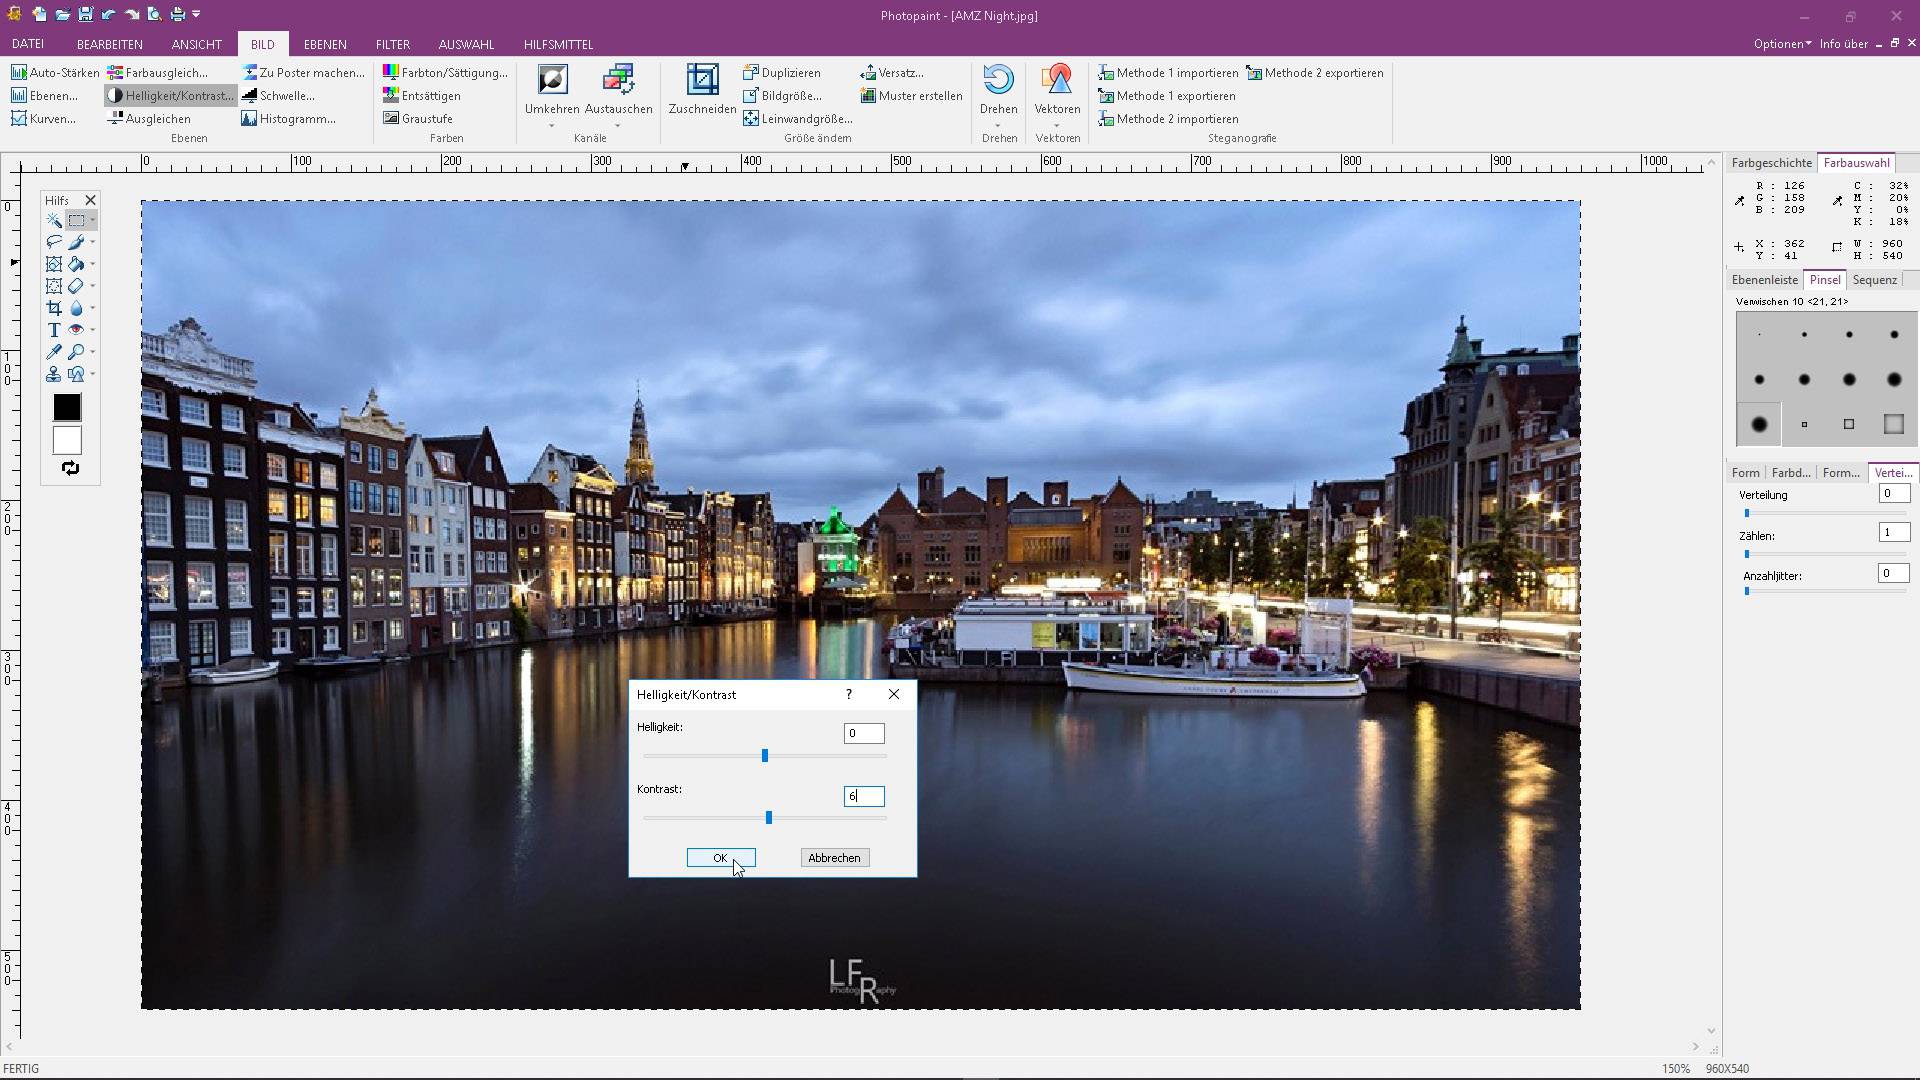This screenshot has height=1080, width=1920.
Task: Open the Histogramm tool in the ribbon
Action: click(x=290, y=118)
